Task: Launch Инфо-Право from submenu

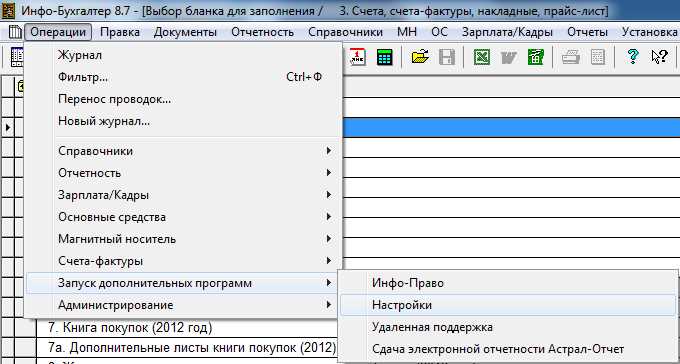Action: tap(508, 283)
